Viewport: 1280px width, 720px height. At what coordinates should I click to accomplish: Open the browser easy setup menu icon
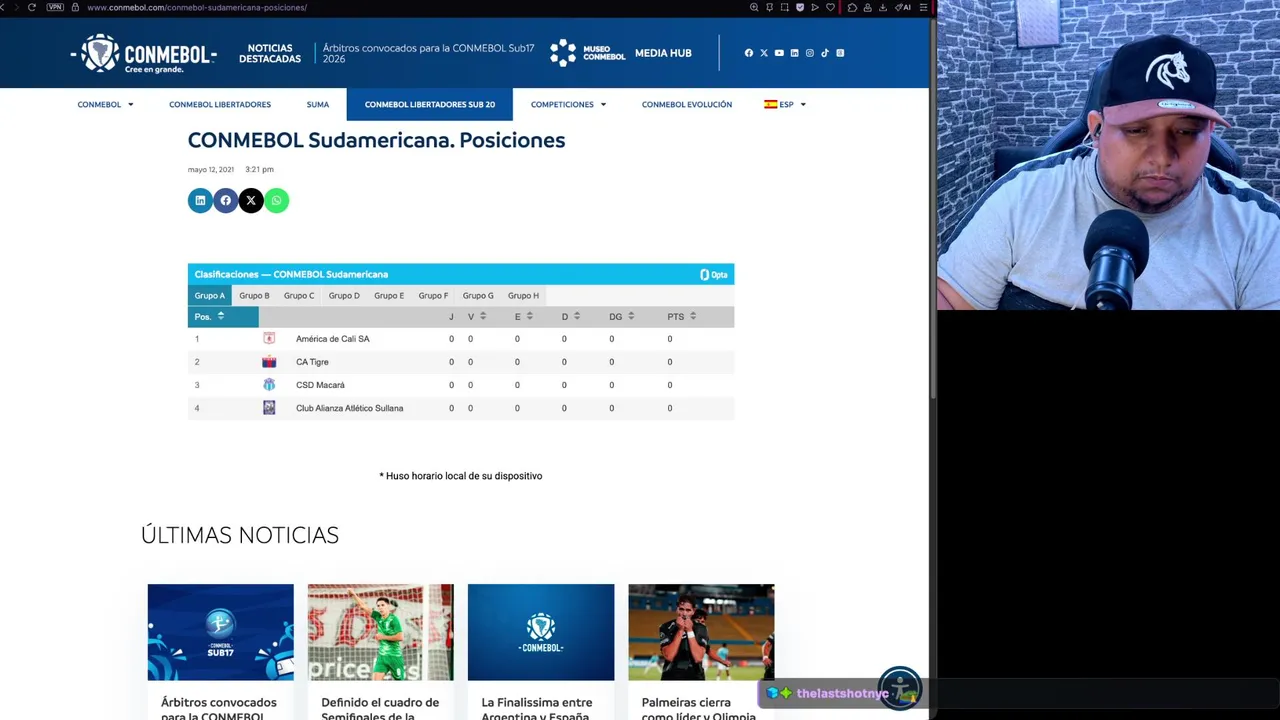(922, 7)
